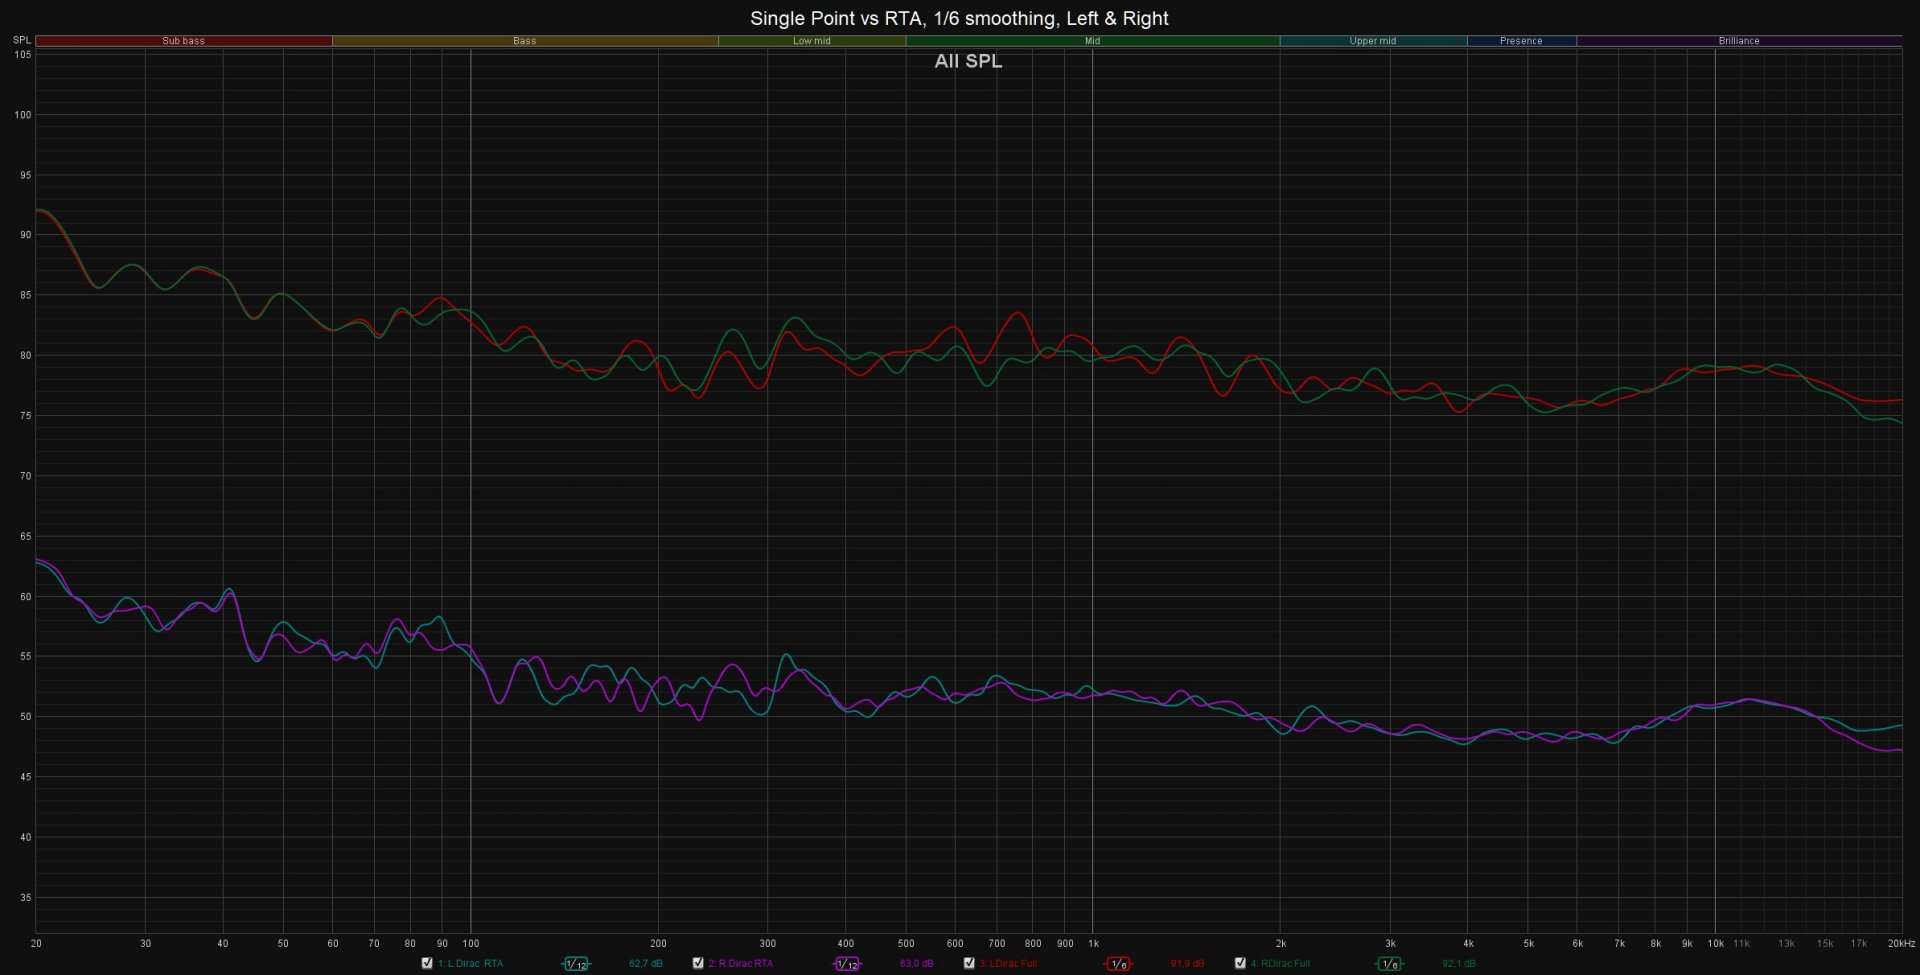Click the 100 frequency axis label

[x=471, y=943]
